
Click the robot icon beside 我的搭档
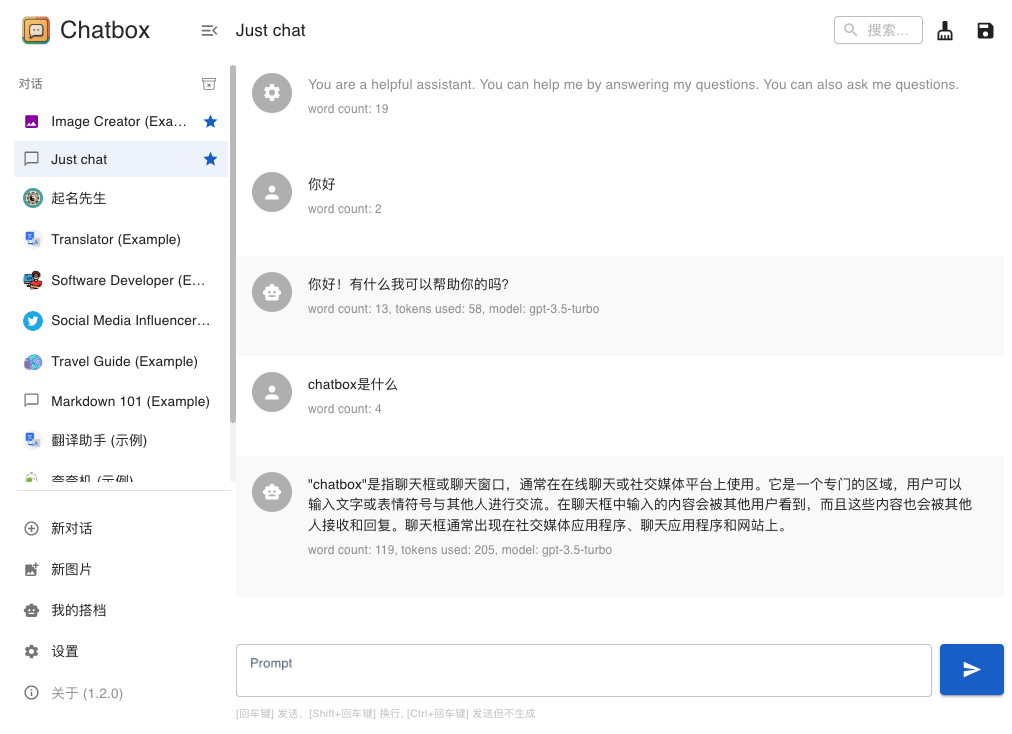[x=32, y=610]
